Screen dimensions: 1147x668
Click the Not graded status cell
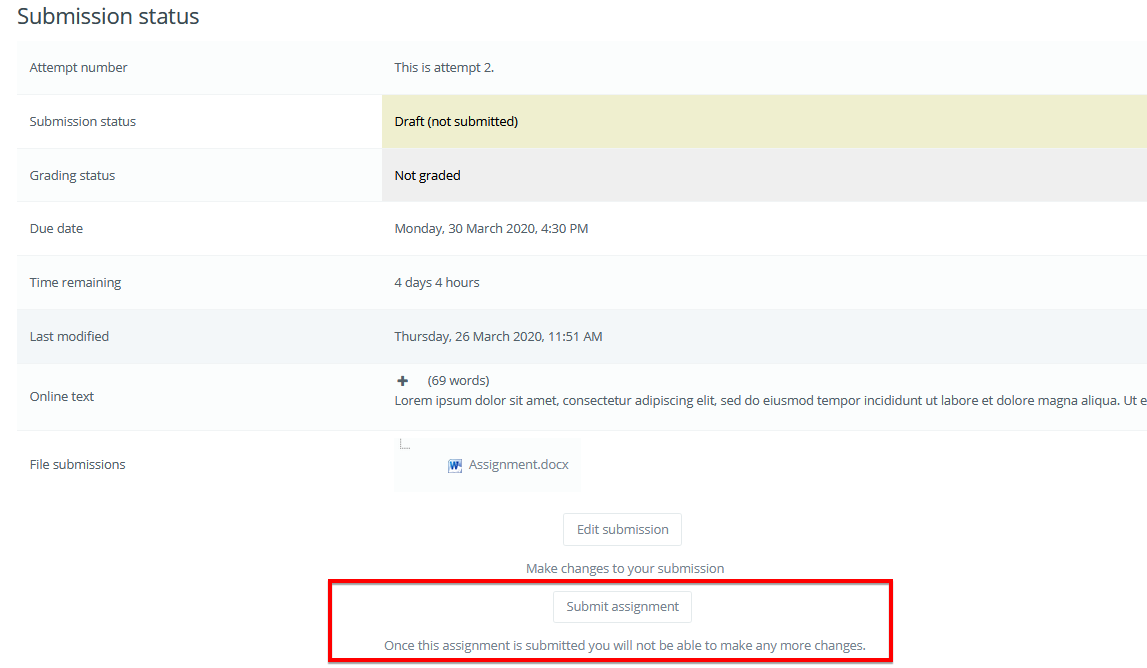point(427,176)
